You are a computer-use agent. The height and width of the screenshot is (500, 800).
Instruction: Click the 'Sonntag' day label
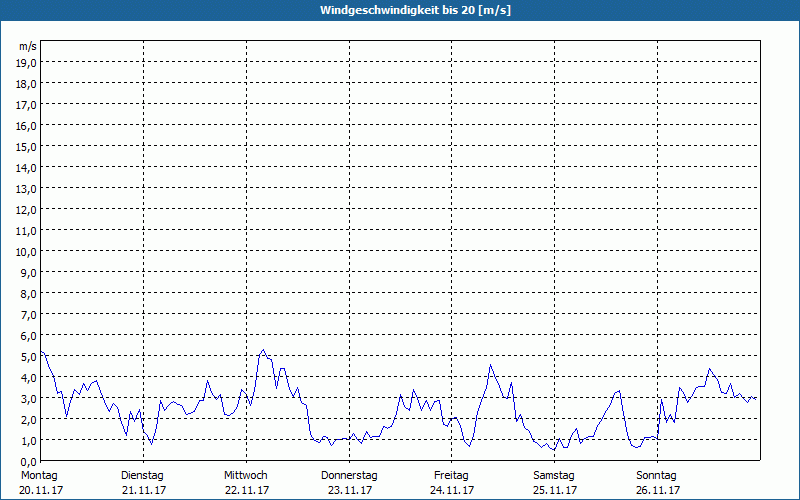point(657,476)
